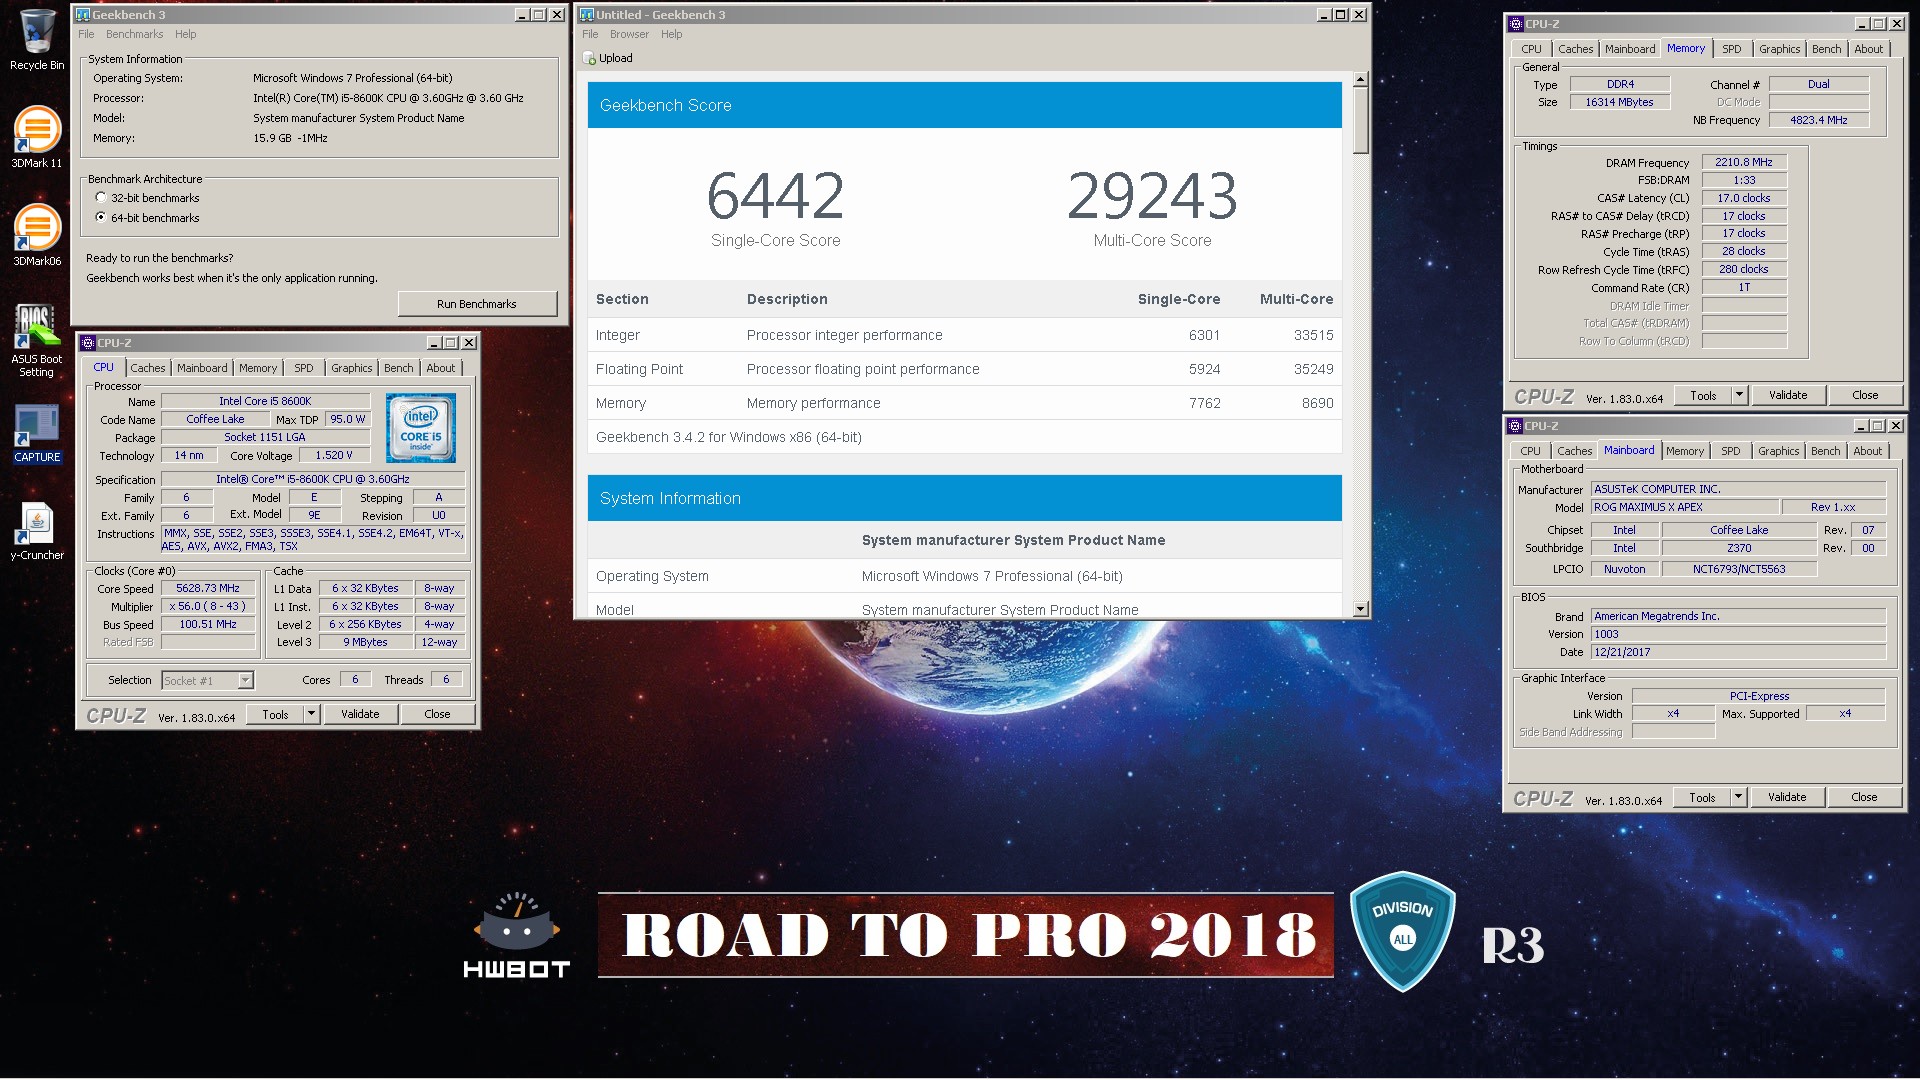Click Validate in CPU-Z Mainboard window
Image resolution: width=1920 pixels, height=1080 pixels.
pos(1787,797)
